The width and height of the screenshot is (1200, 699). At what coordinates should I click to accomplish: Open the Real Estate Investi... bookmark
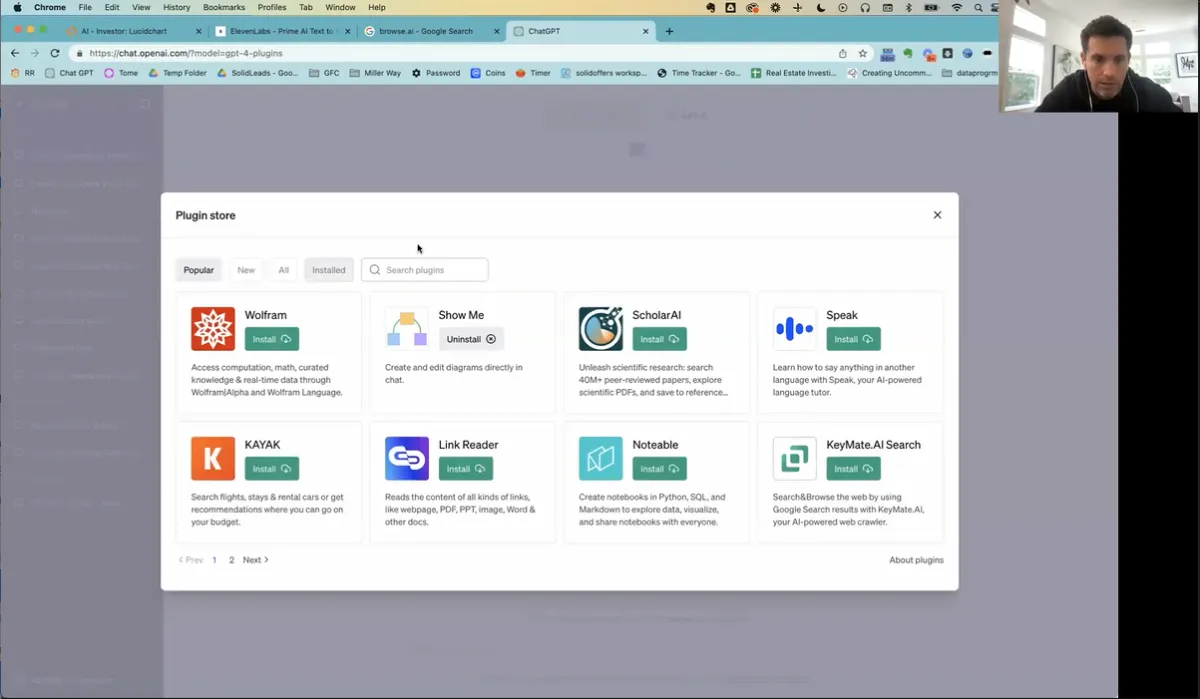pyautogui.click(x=794, y=73)
